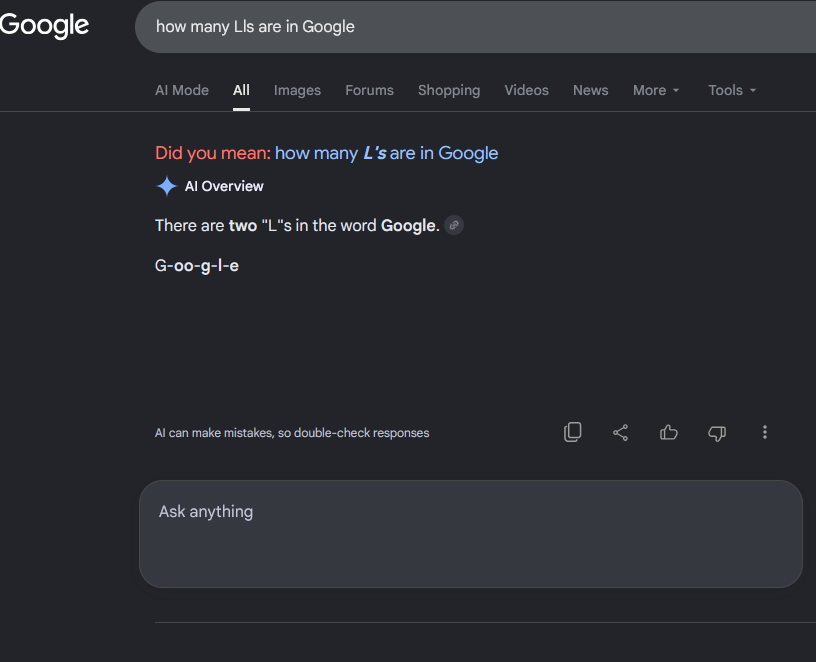Open the three-dot more options menu

pyautogui.click(x=764, y=432)
